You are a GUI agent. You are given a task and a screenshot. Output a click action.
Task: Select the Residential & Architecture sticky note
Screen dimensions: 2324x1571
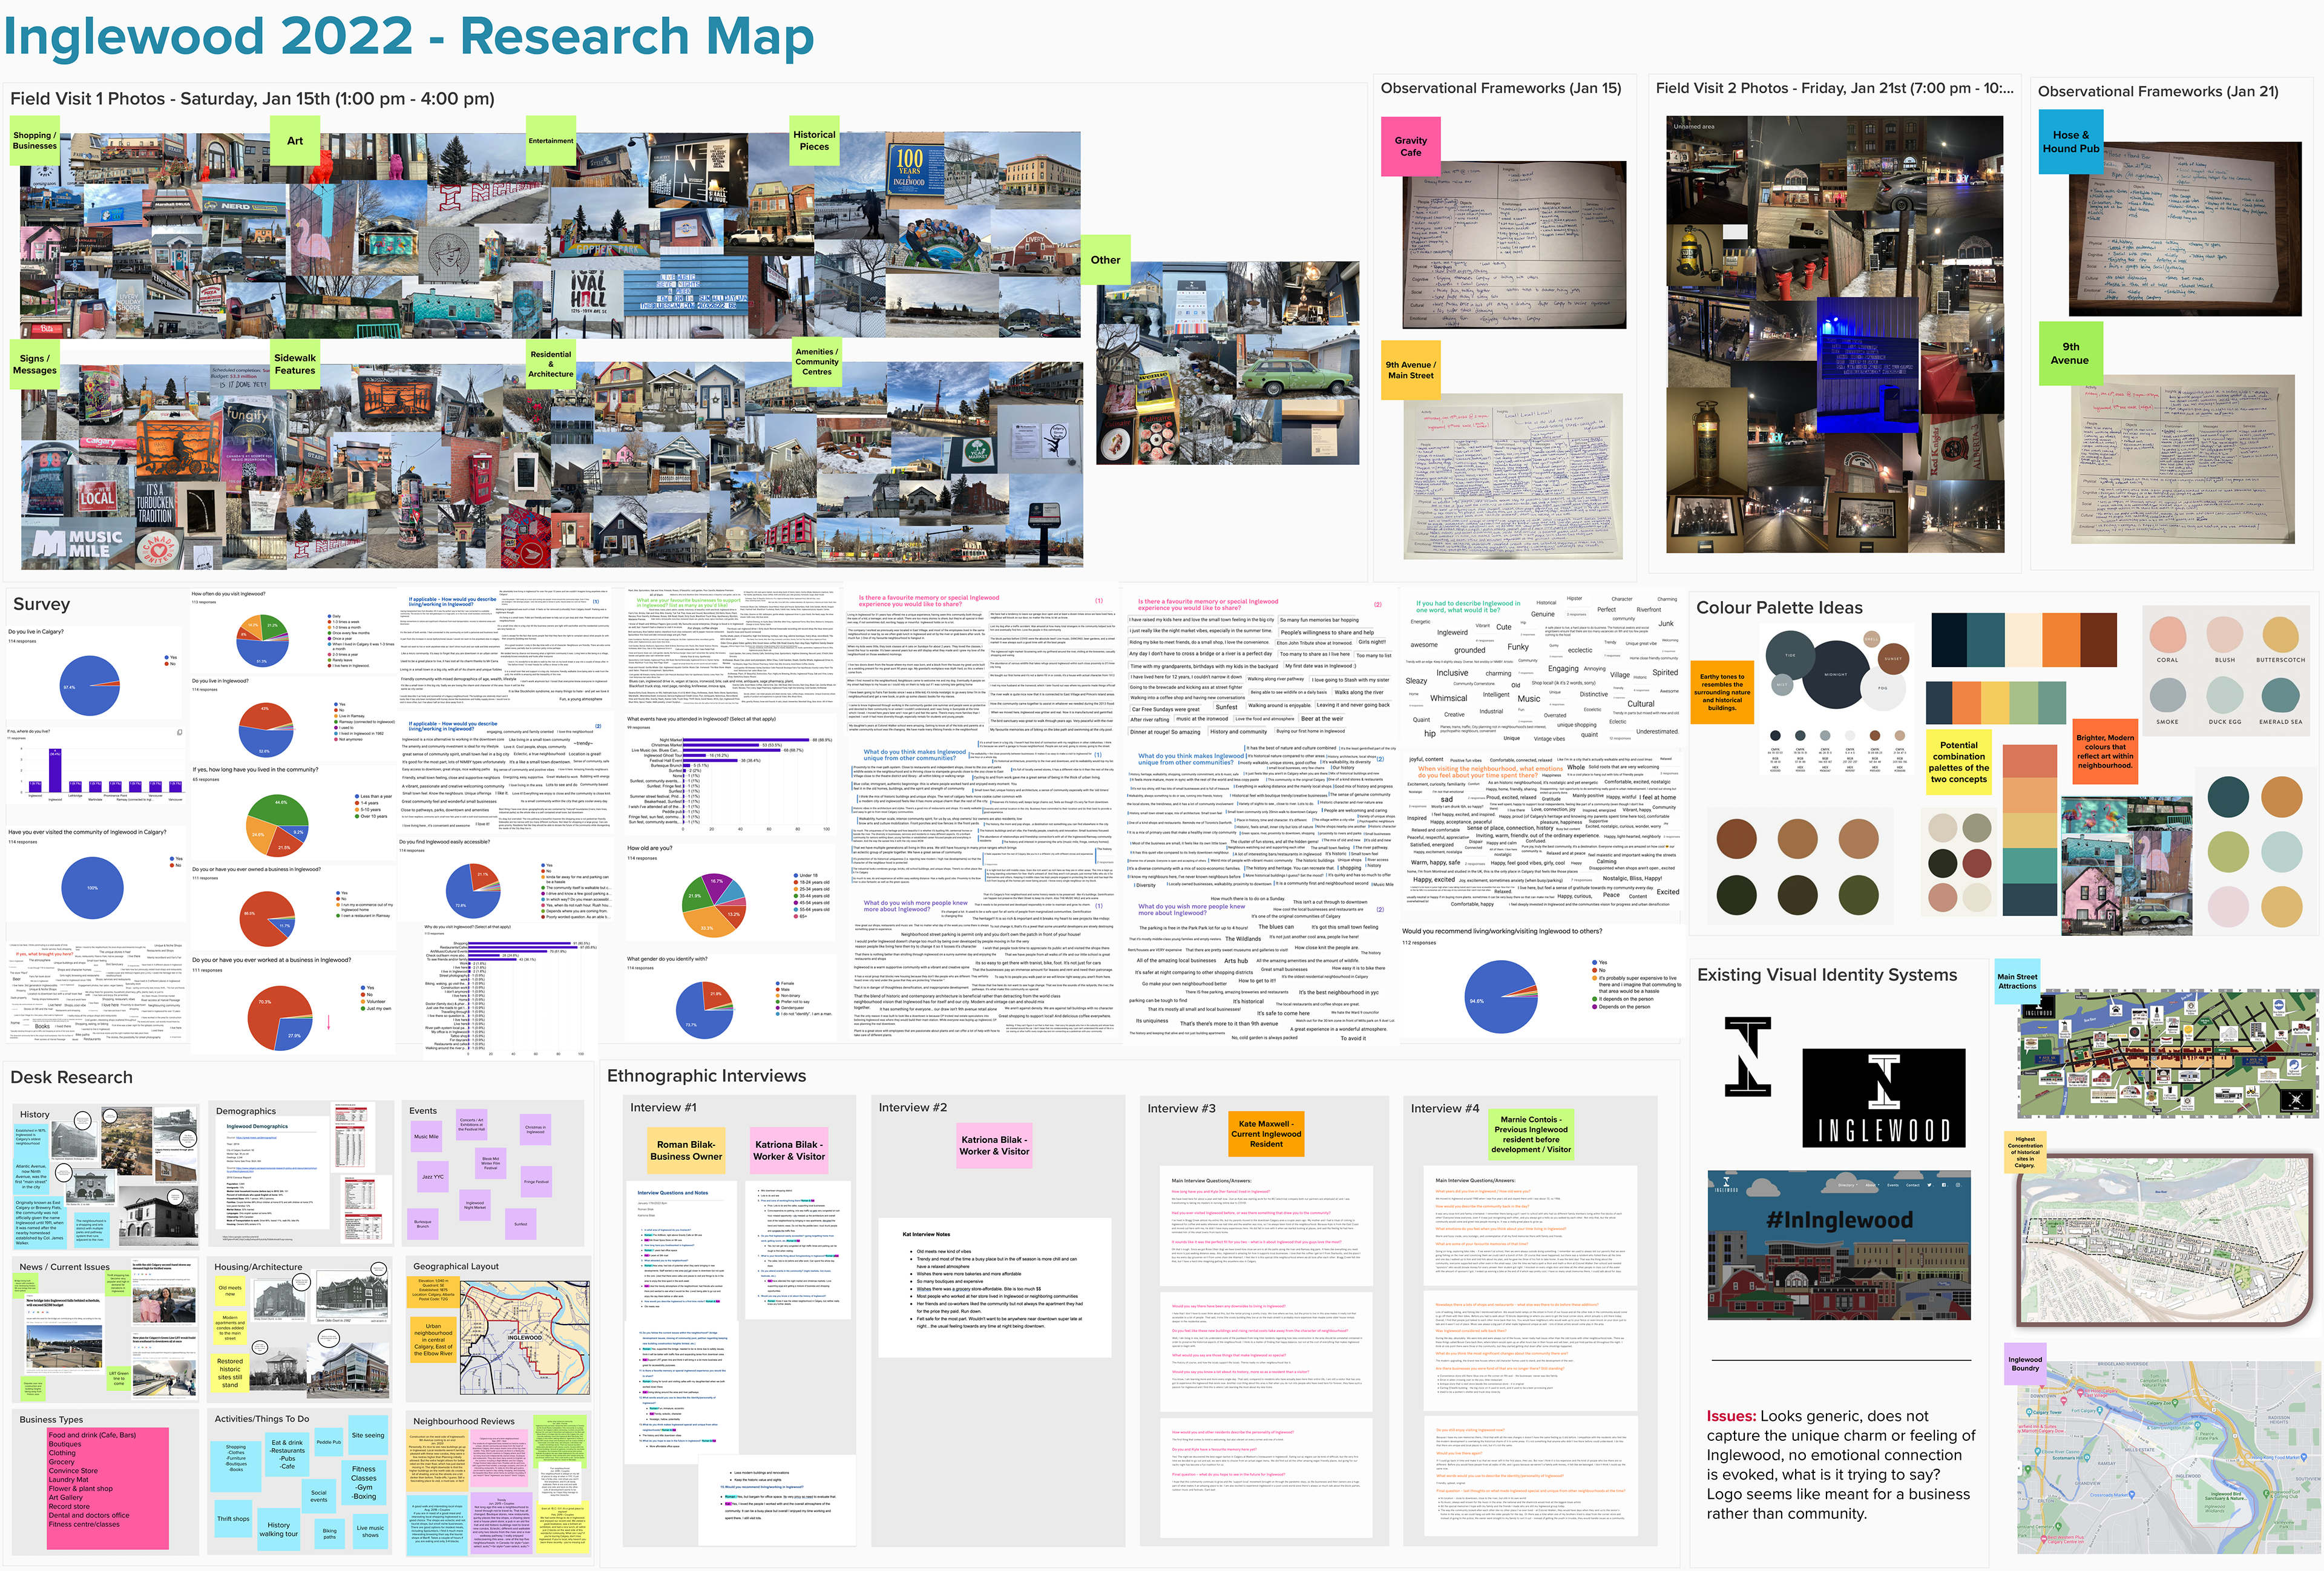coord(551,364)
